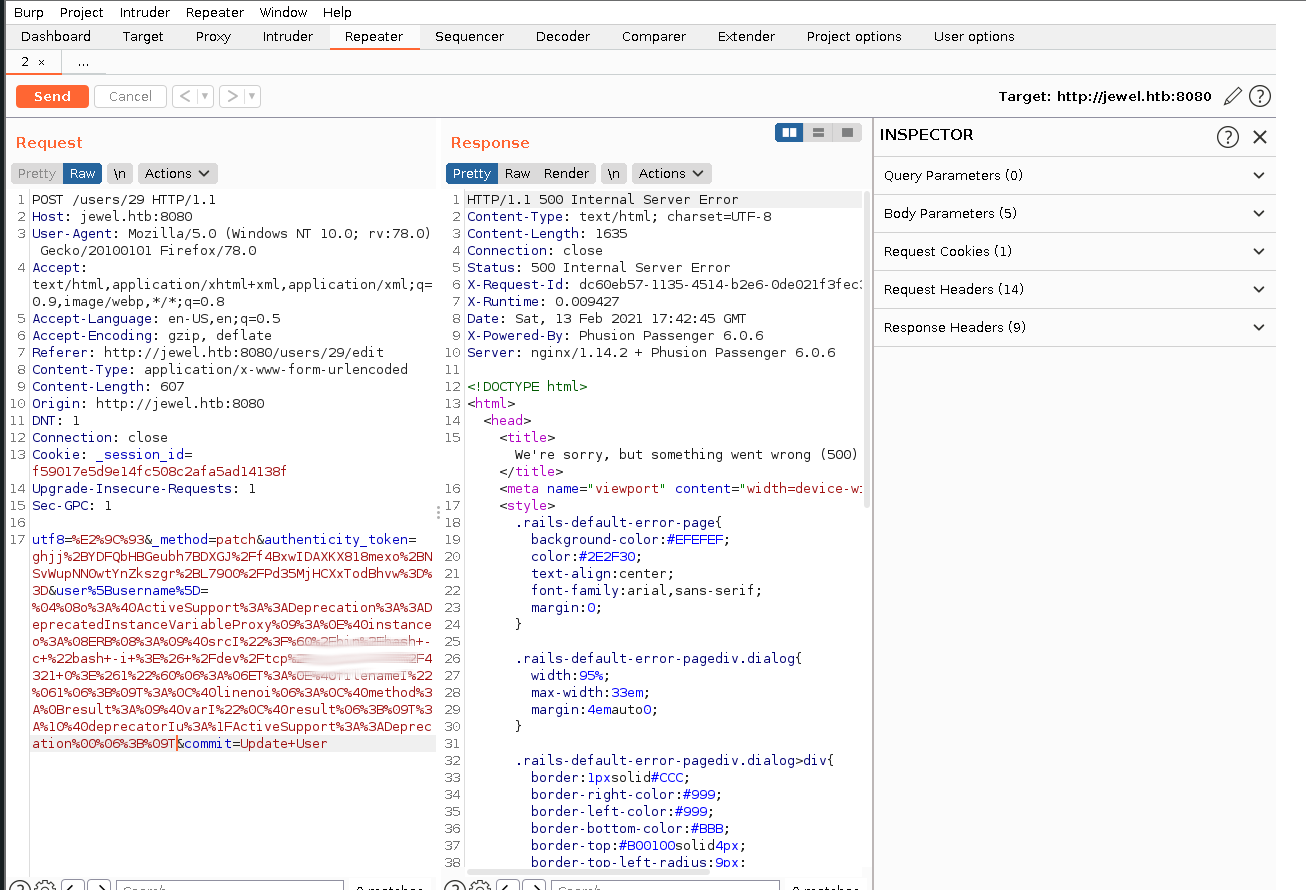The height and width of the screenshot is (890, 1306).
Task: Select Raw view in Request pane
Action: [83, 173]
